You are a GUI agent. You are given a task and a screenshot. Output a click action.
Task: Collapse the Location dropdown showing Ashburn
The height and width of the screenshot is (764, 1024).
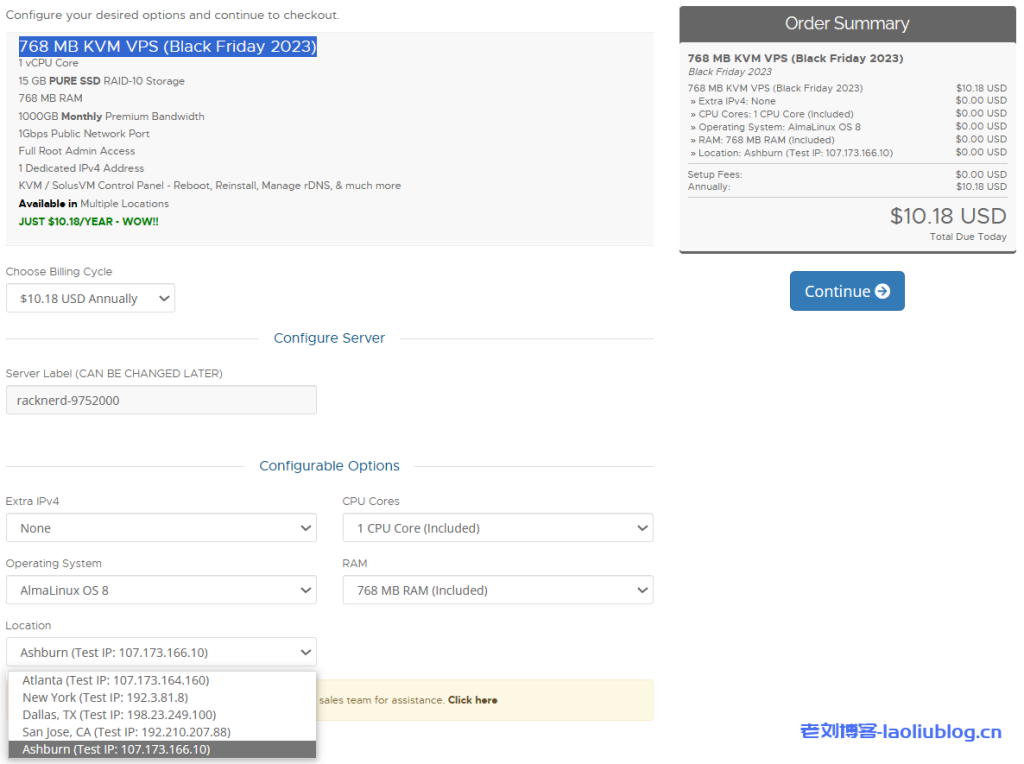coord(161,652)
